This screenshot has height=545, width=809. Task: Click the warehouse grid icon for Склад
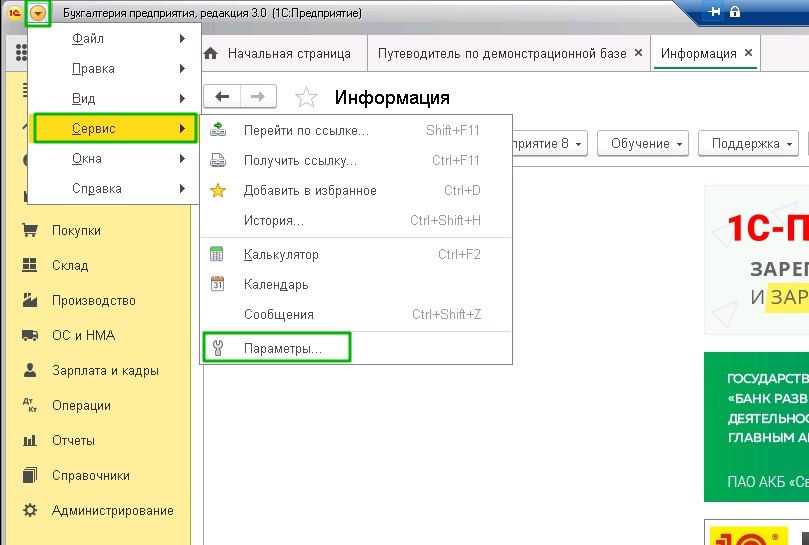(30, 265)
